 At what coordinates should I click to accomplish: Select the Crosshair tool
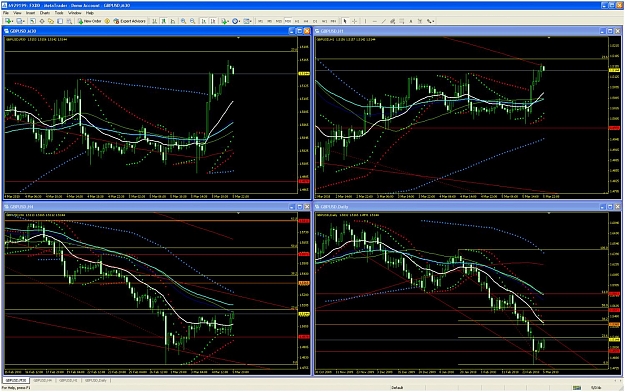pos(354,21)
